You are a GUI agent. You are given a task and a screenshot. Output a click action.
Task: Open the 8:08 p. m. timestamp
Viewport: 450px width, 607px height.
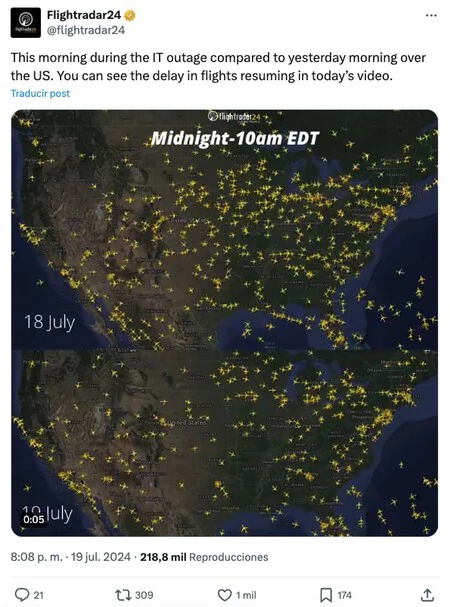36,557
